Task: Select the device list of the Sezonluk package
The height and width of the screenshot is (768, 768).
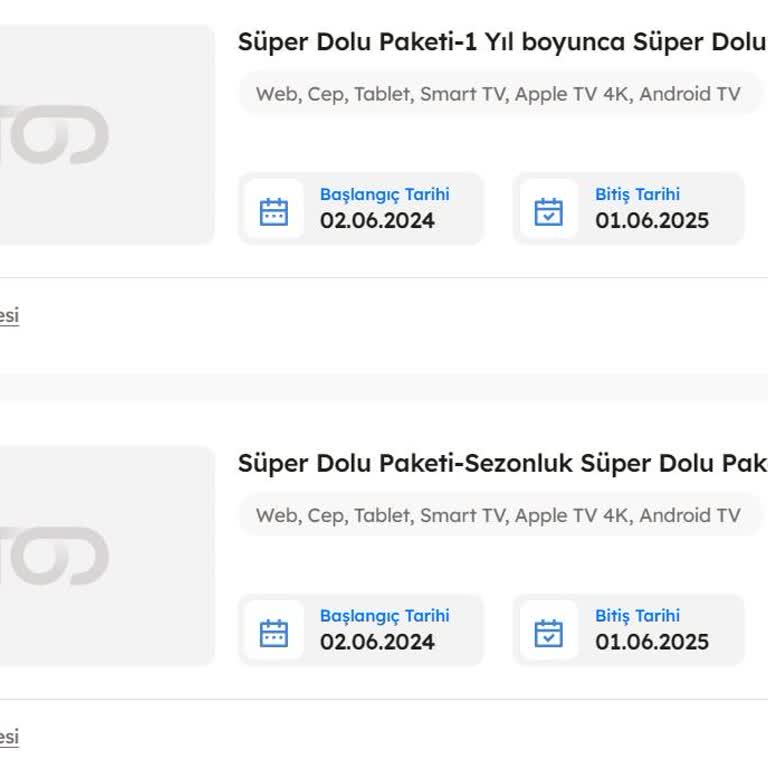Action: pyautogui.click(x=498, y=516)
